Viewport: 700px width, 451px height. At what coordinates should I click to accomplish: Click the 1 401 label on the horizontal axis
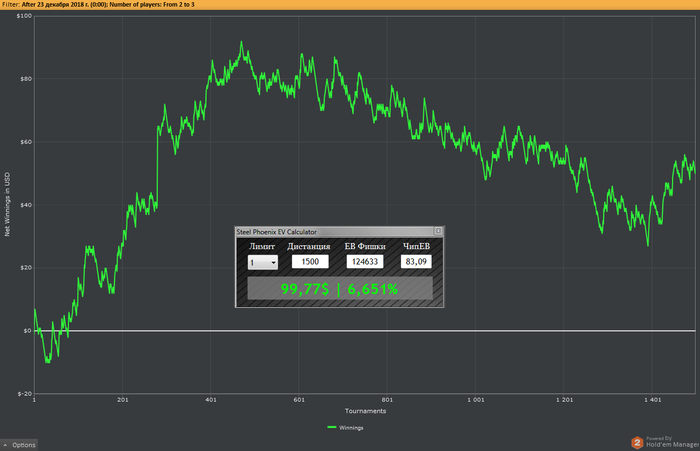[x=653, y=400]
